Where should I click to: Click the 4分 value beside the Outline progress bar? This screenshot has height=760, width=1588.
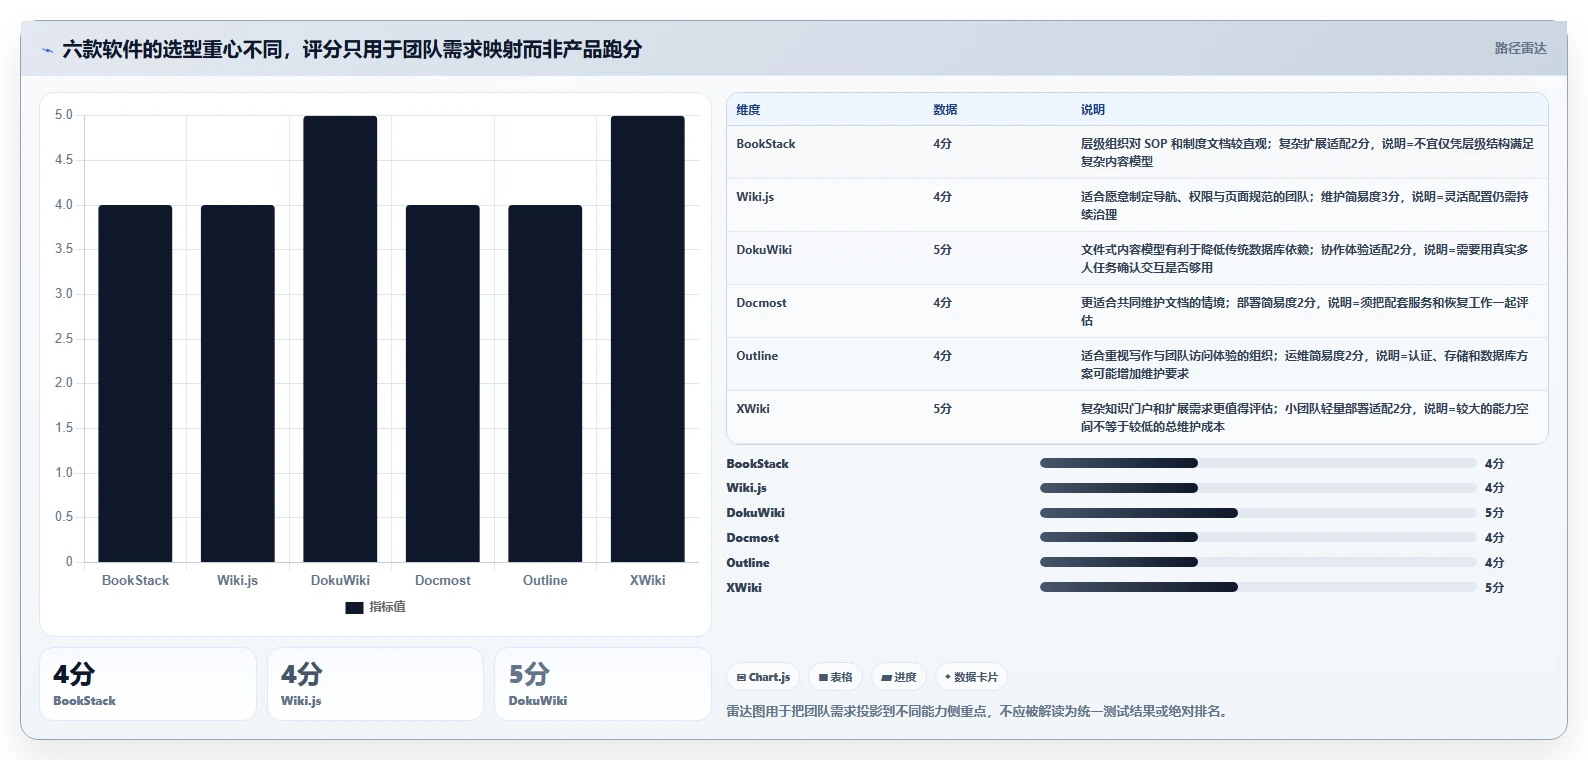[1494, 563]
